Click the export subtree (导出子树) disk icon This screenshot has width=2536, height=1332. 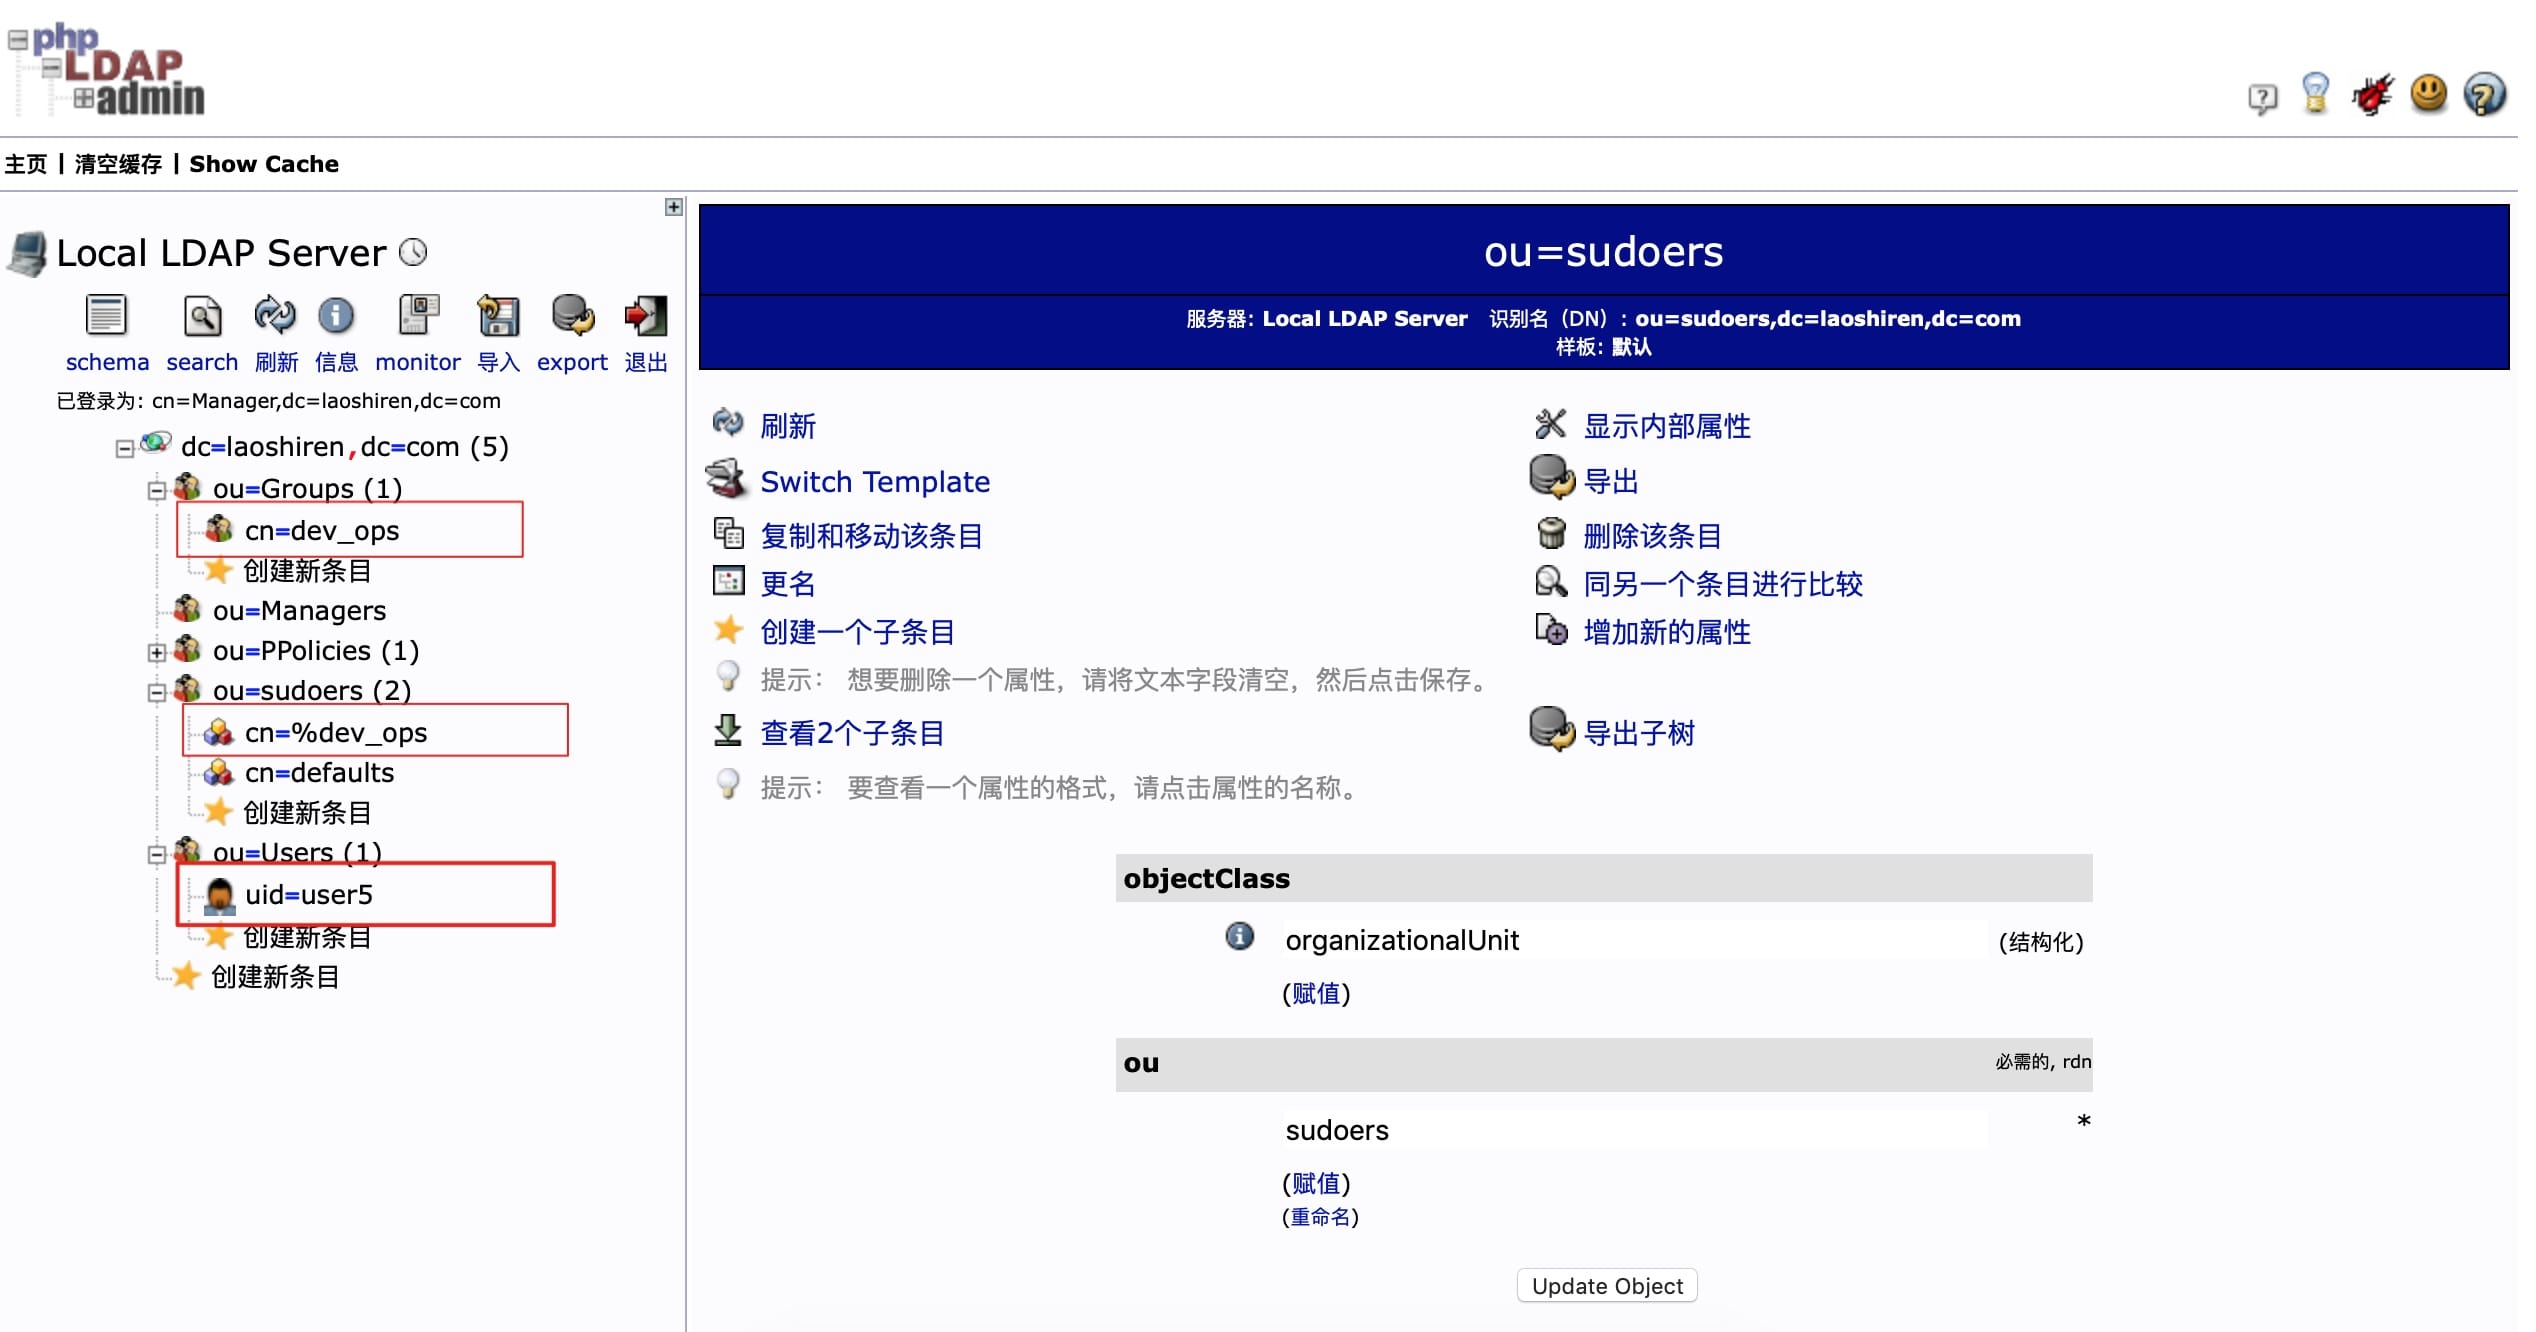[1552, 729]
